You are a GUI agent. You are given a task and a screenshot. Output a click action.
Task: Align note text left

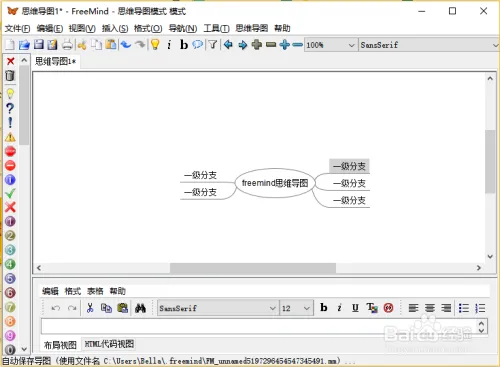pos(413,308)
